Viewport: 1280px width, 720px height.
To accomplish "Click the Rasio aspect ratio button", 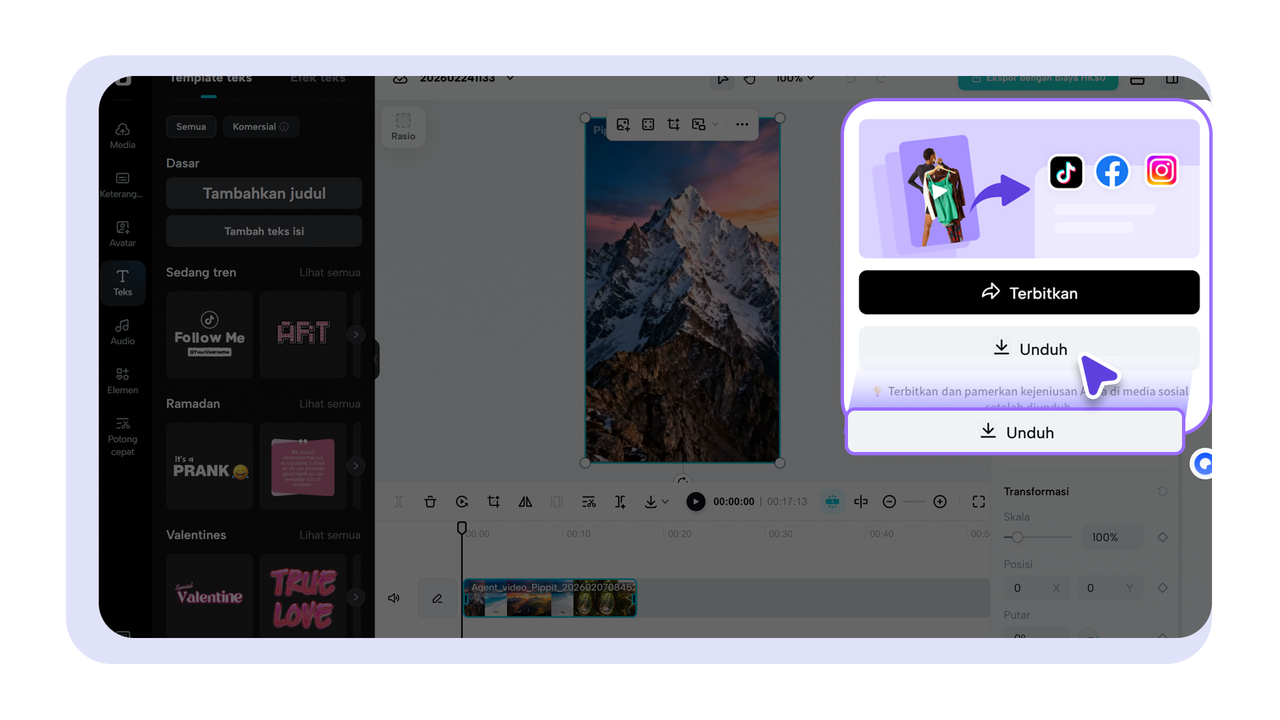I will click(403, 127).
